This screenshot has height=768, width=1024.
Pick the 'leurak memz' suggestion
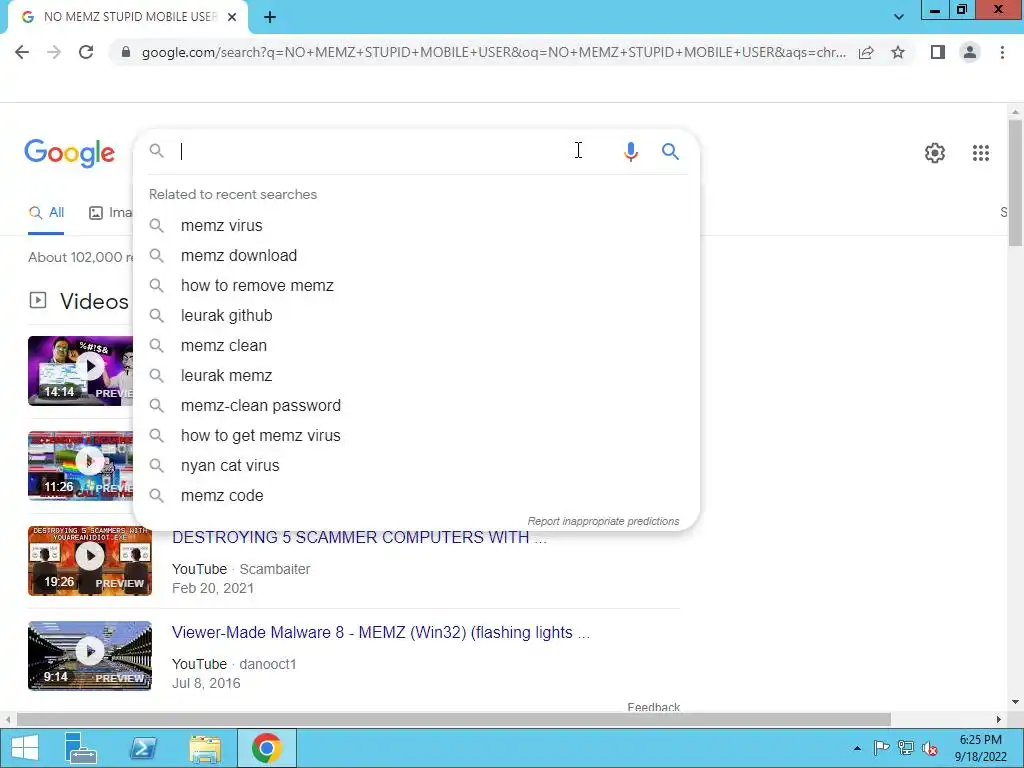(416, 376)
